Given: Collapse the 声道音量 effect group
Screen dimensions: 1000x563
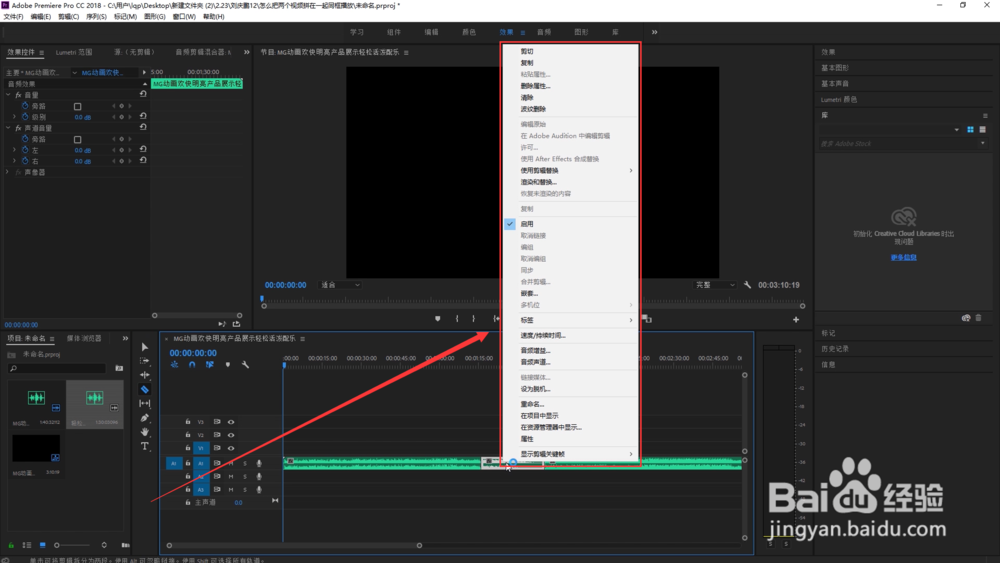Looking at the screenshot, I should tap(8, 128).
